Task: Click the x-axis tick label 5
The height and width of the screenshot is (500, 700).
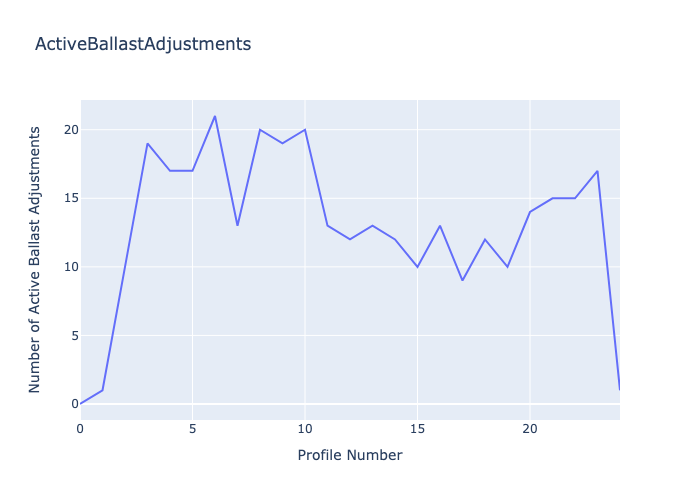Action: tap(193, 428)
